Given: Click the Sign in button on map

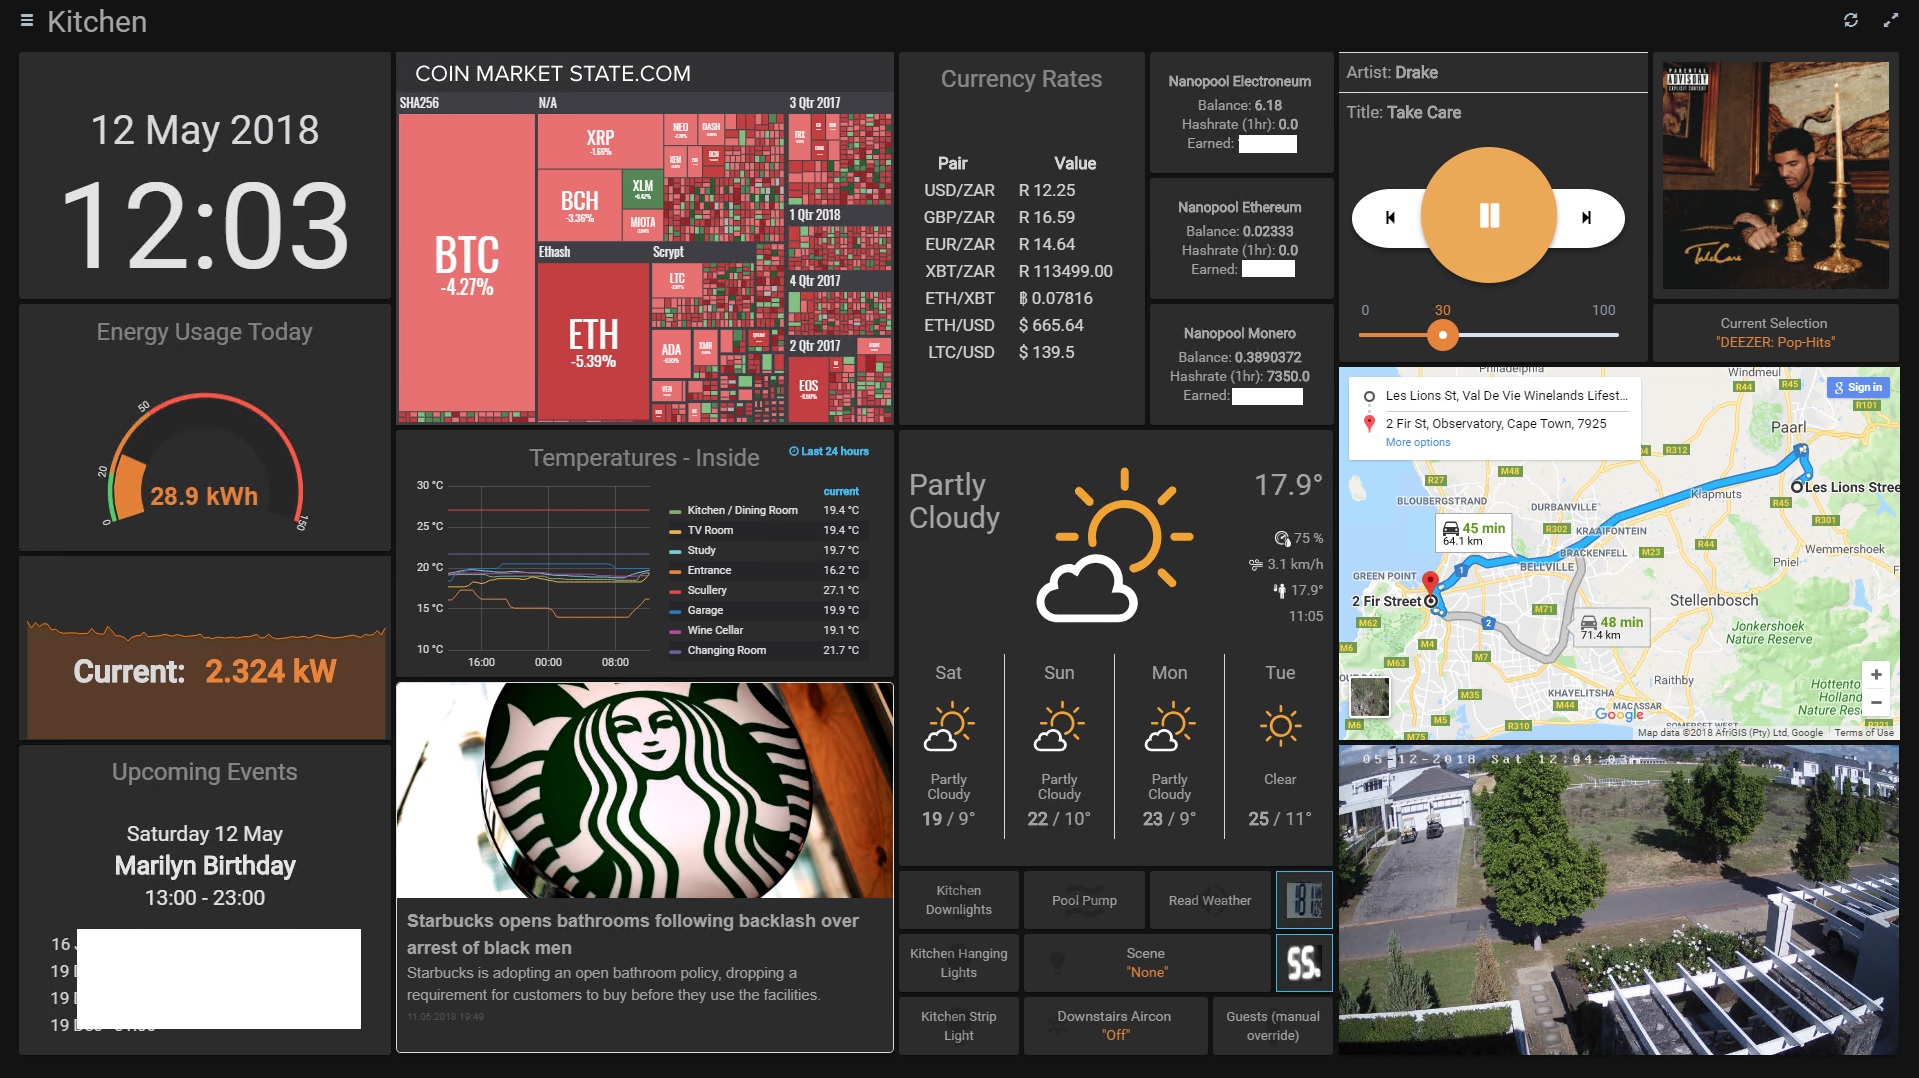Looking at the screenshot, I should pyautogui.click(x=1858, y=387).
